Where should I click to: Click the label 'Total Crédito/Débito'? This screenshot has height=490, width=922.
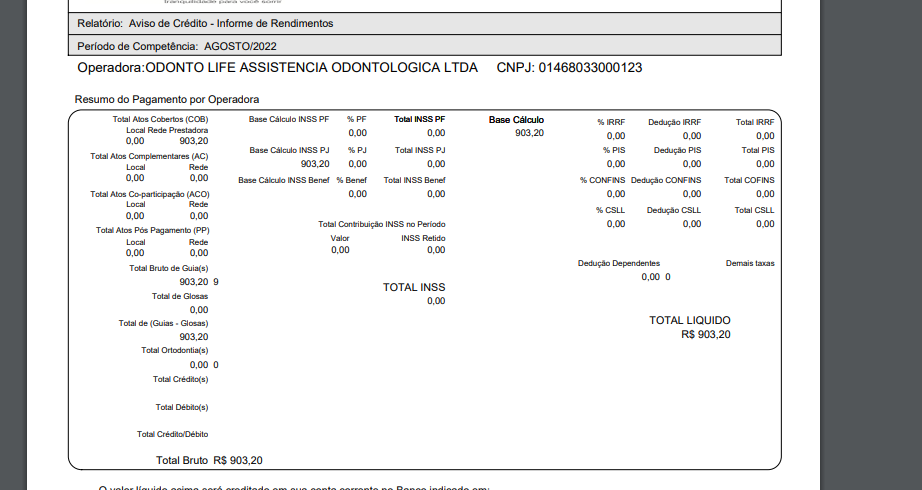pos(173,435)
